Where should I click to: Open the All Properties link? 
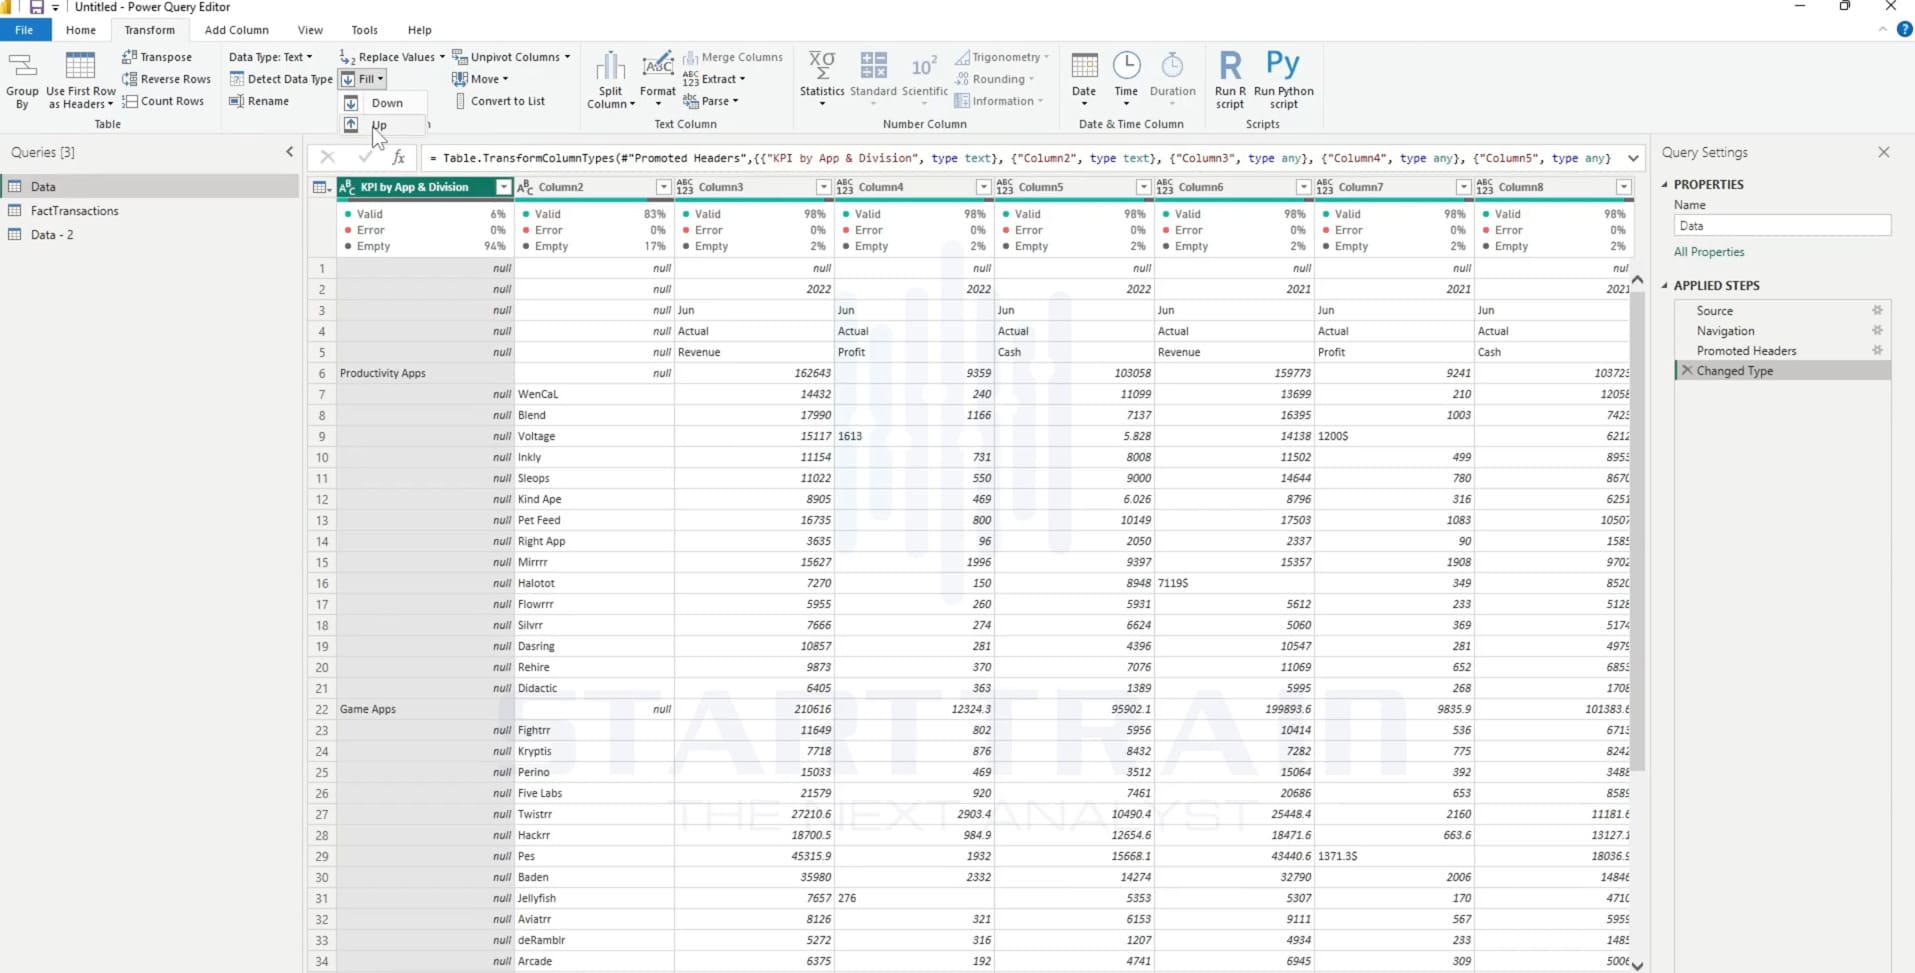tap(1709, 252)
